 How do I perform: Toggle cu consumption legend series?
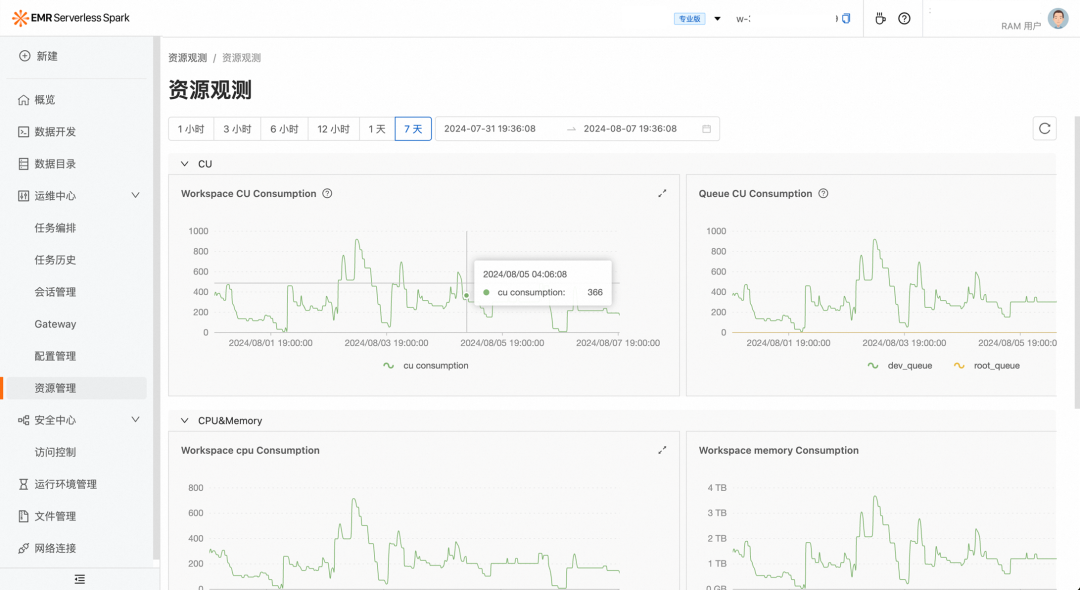coord(426,366)
